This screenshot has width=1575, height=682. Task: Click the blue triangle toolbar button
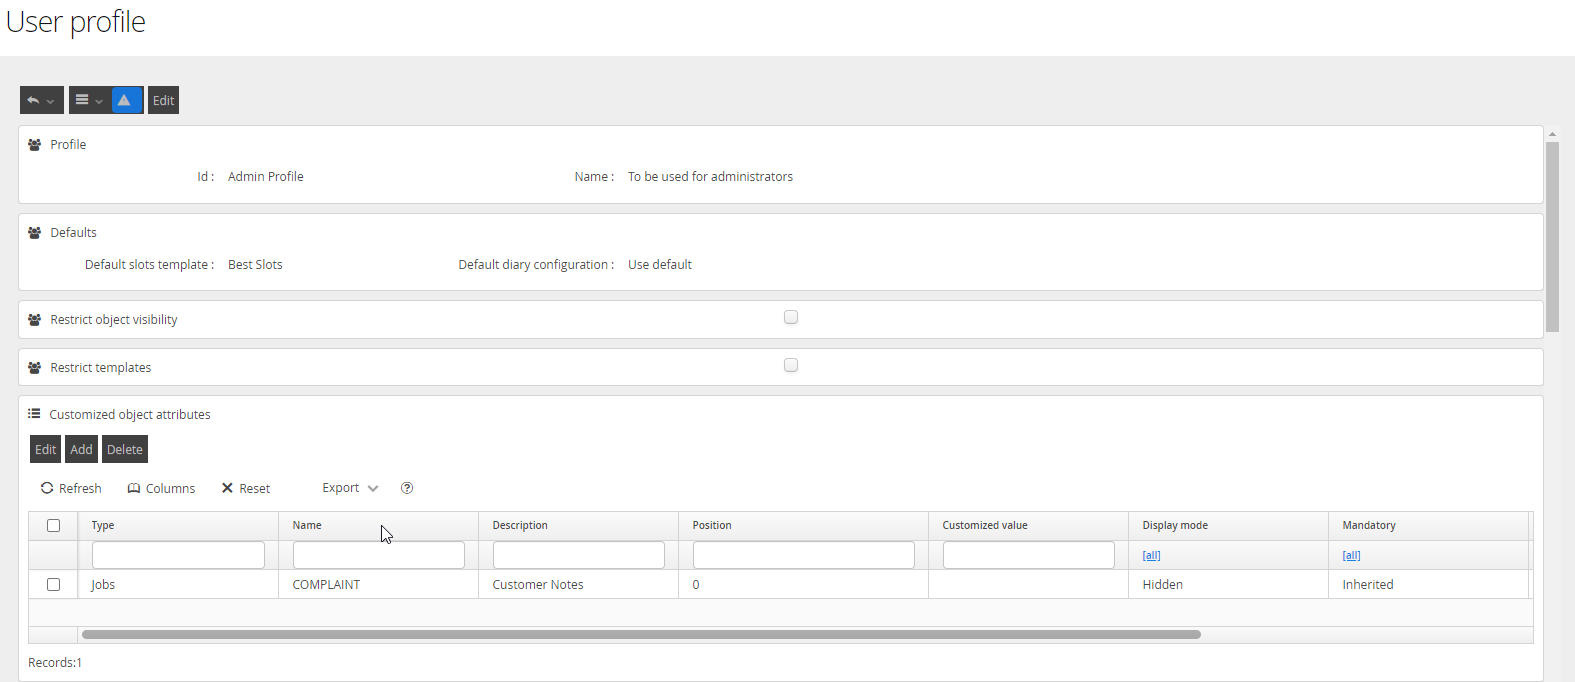[124, 100]
